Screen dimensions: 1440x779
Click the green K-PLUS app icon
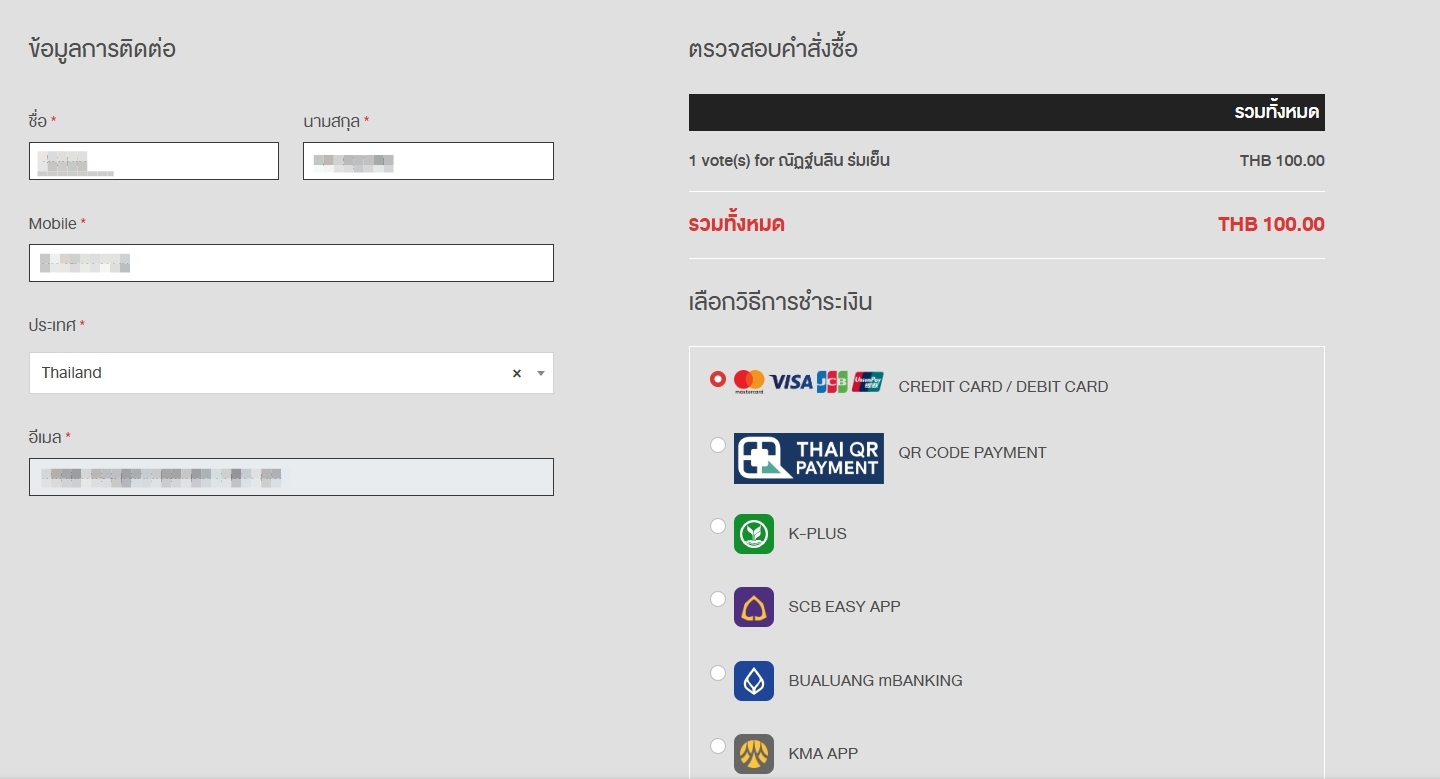(x=753, y=534)
